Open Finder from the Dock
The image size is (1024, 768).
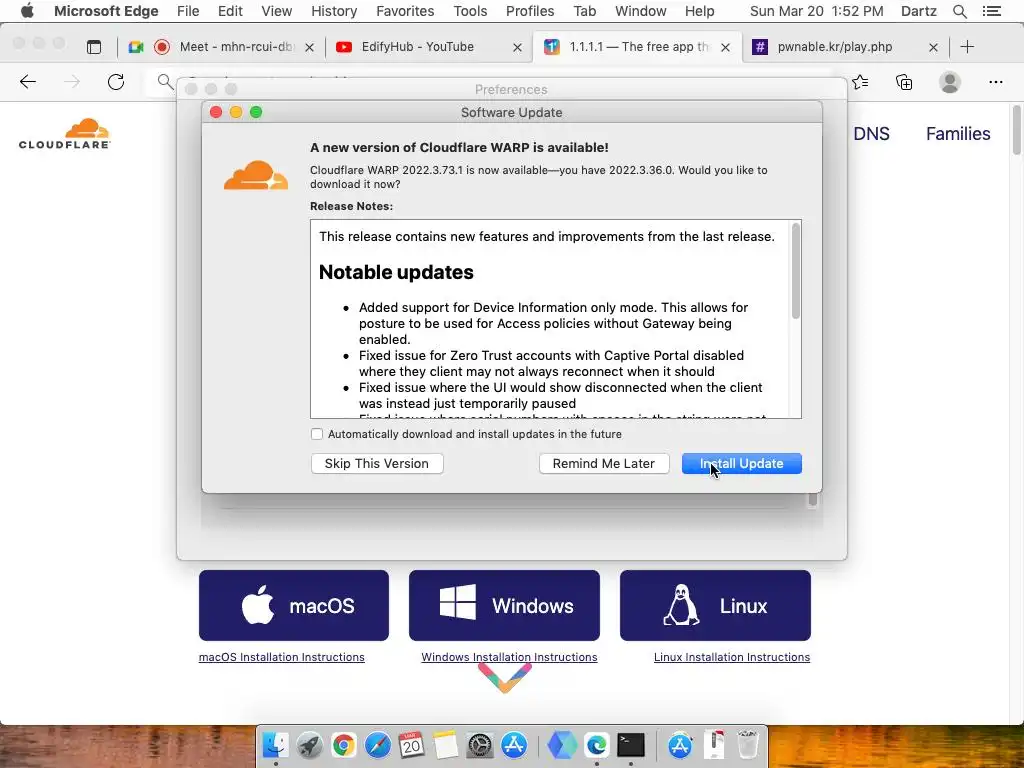[276, 744]
